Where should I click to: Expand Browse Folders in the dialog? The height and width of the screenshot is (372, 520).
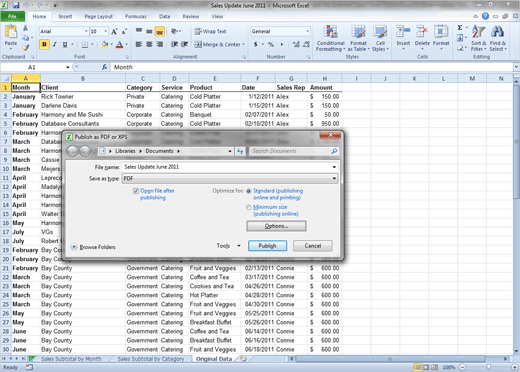click(x=93, y=247)
